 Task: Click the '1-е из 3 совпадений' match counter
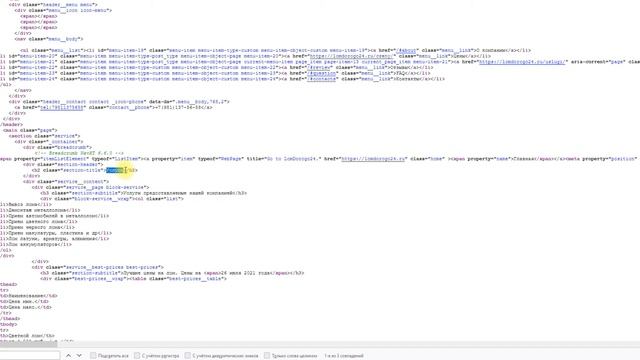coord(344,356)
